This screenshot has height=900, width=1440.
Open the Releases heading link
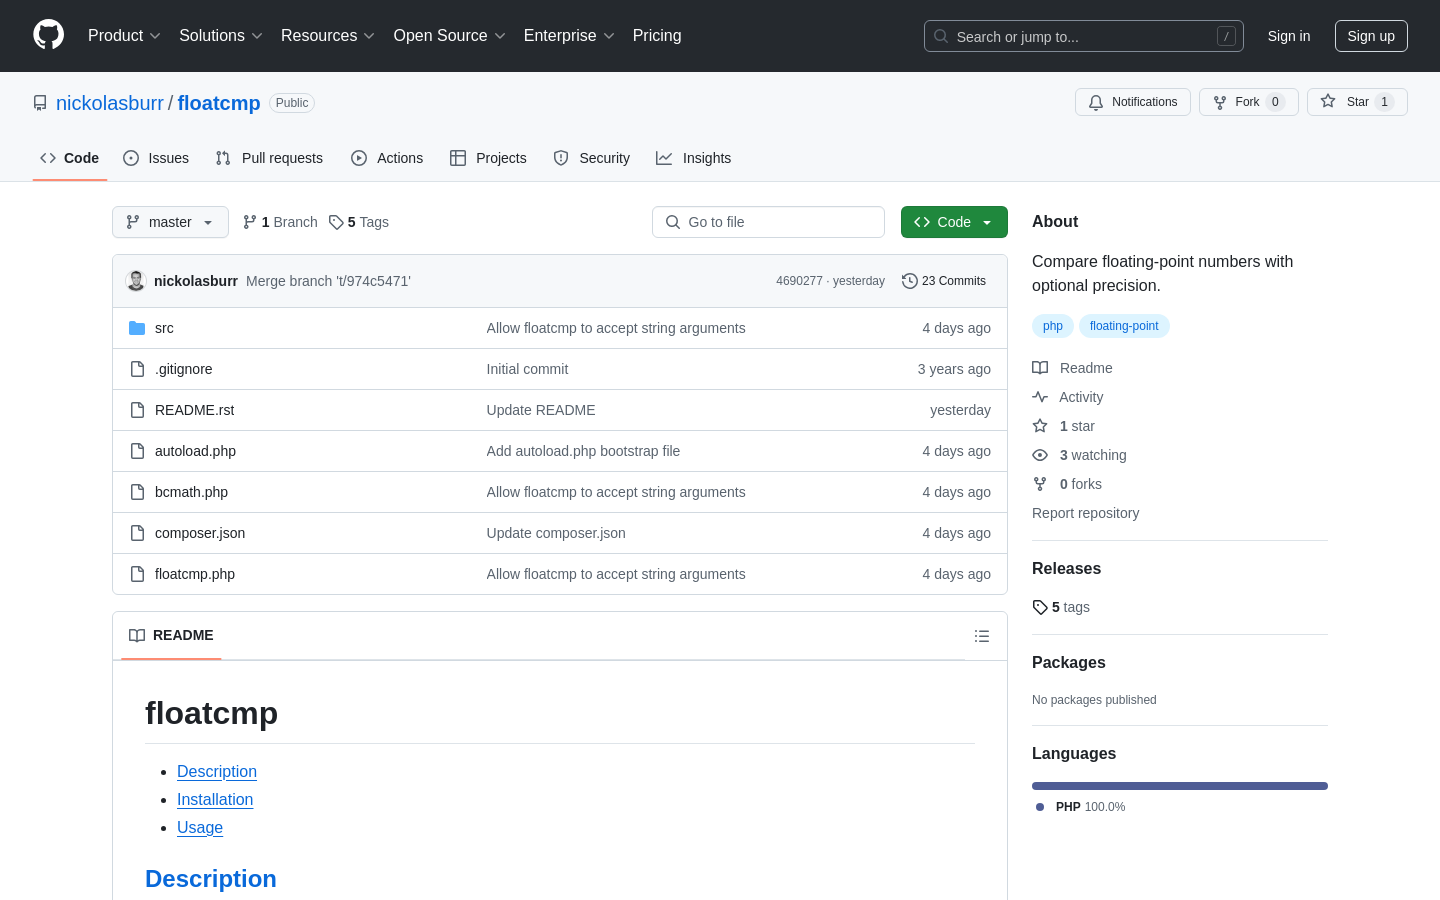click(1066, 568)
